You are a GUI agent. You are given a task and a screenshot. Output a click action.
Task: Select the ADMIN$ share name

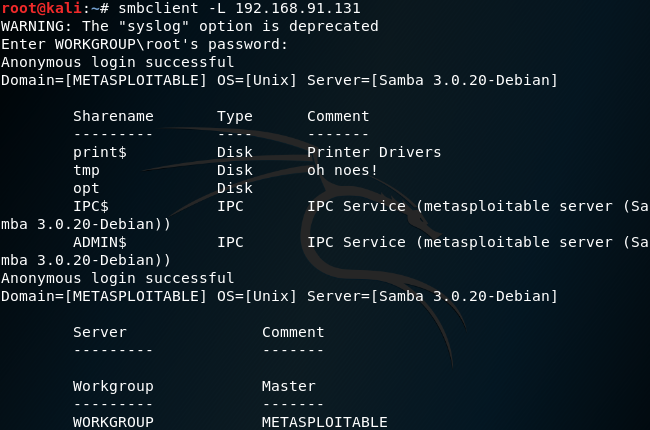click(100, 243)
